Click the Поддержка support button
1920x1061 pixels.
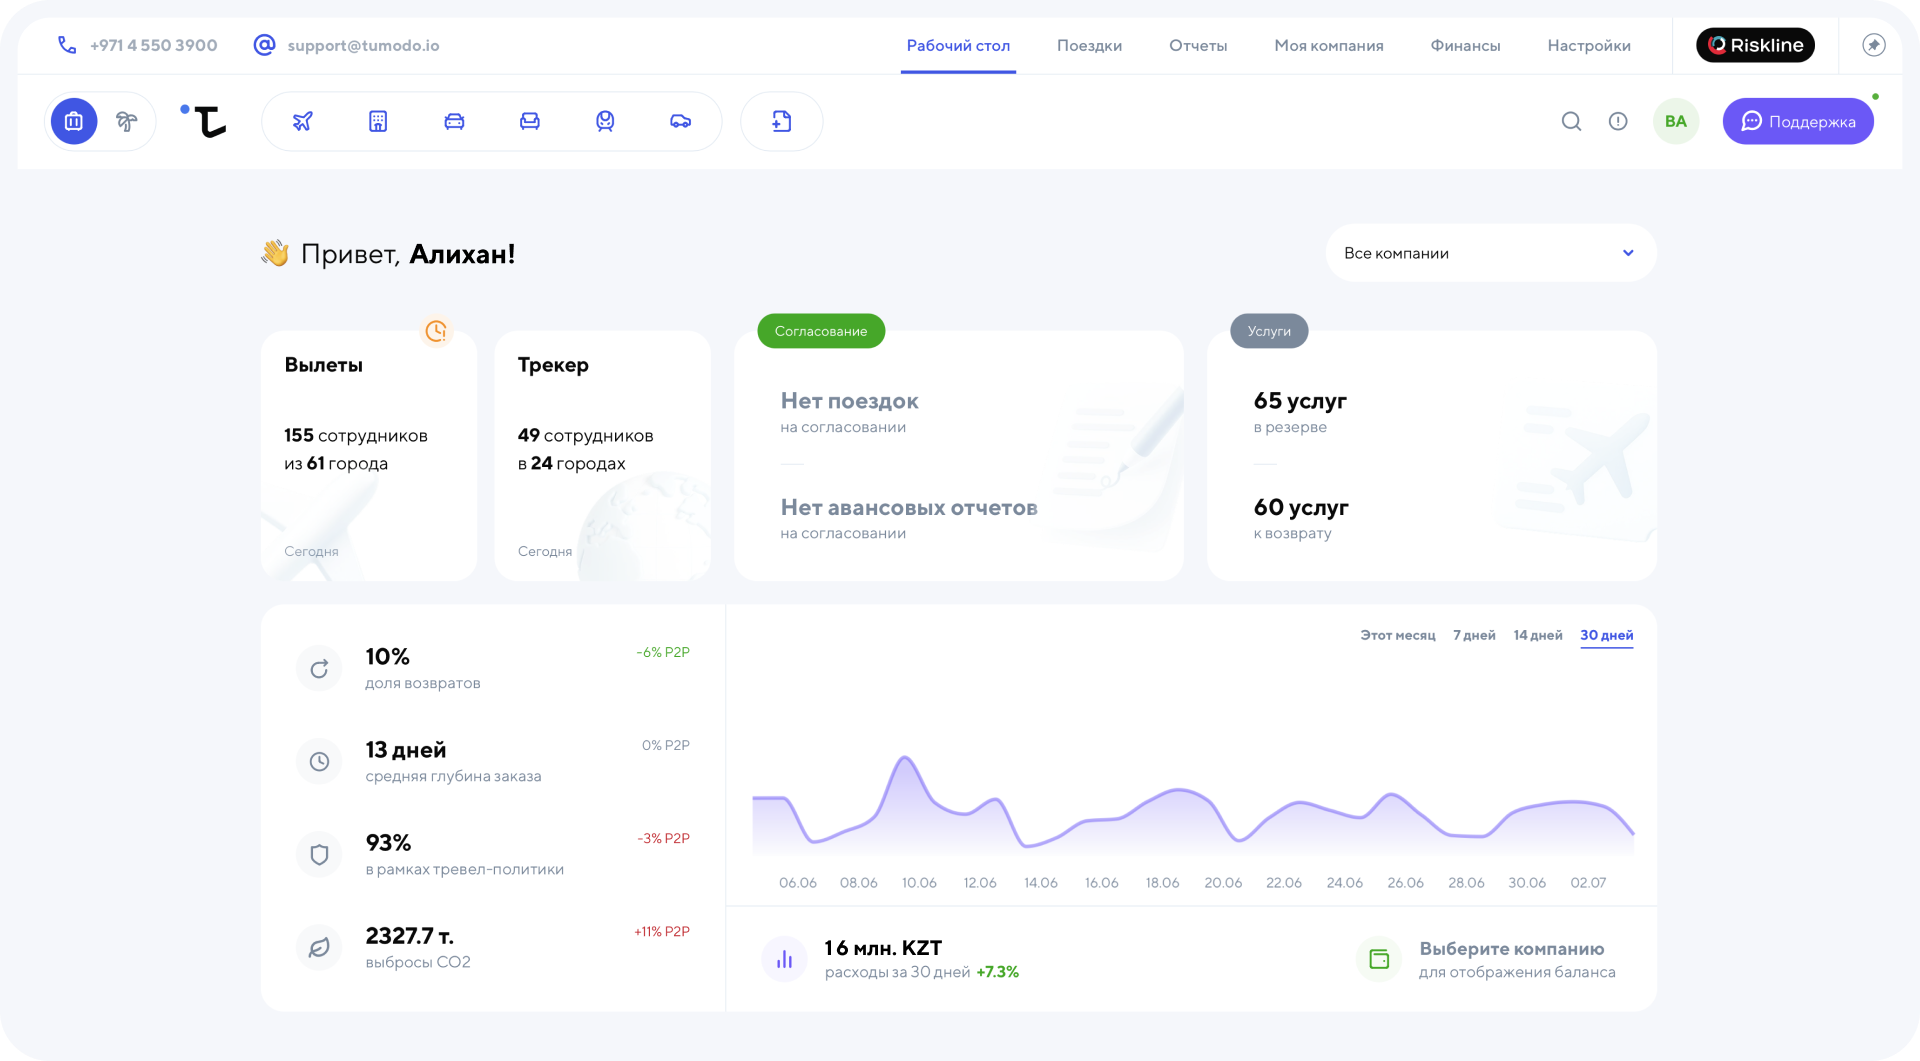click(x=1798, y=121)
